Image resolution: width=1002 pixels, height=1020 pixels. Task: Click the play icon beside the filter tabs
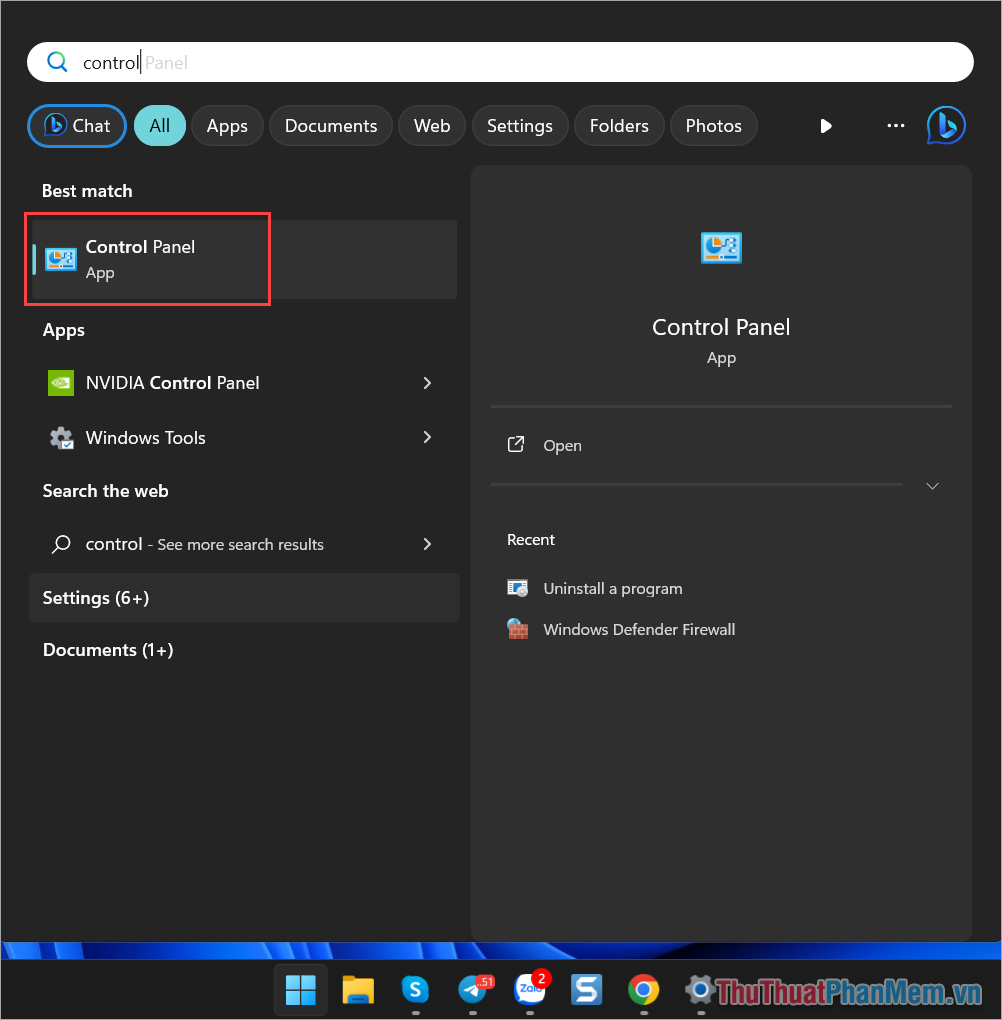pos(825,125)
